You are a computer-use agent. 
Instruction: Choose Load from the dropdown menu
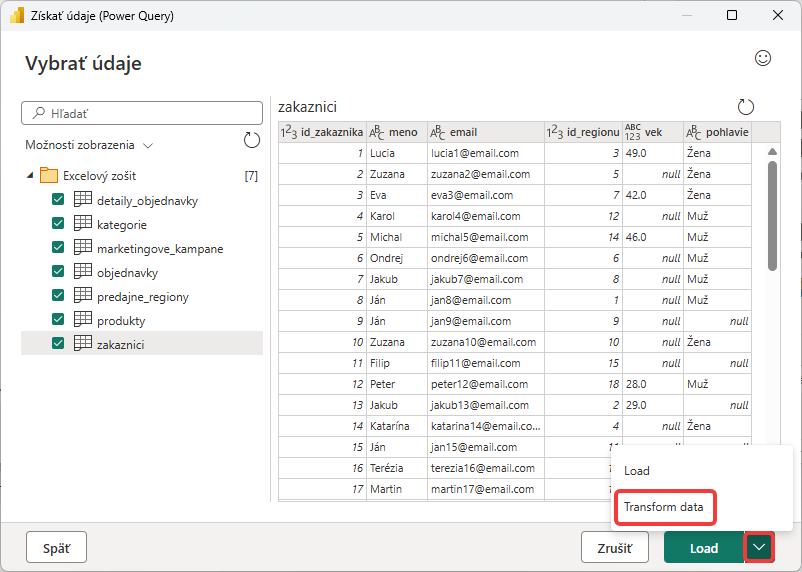pos(637,471)
